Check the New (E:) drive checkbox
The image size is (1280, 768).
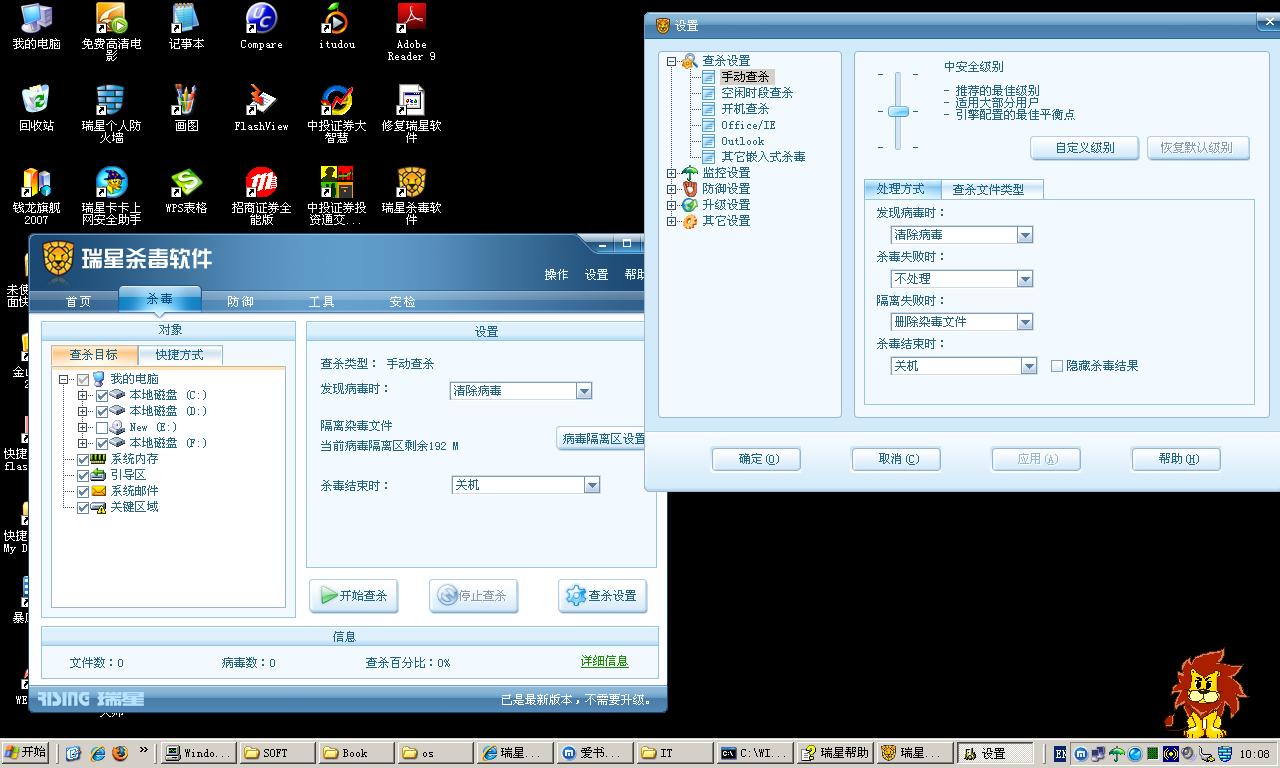pyautogui.click(x=101, y=427)
